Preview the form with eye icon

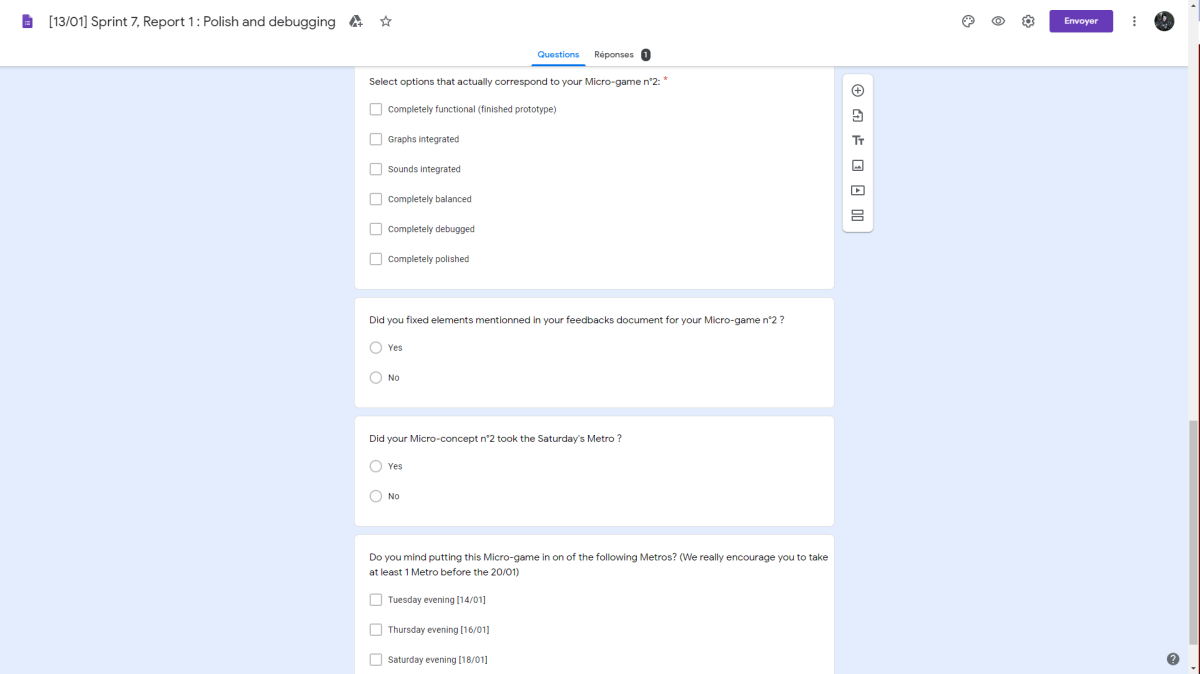click(998, 21)
